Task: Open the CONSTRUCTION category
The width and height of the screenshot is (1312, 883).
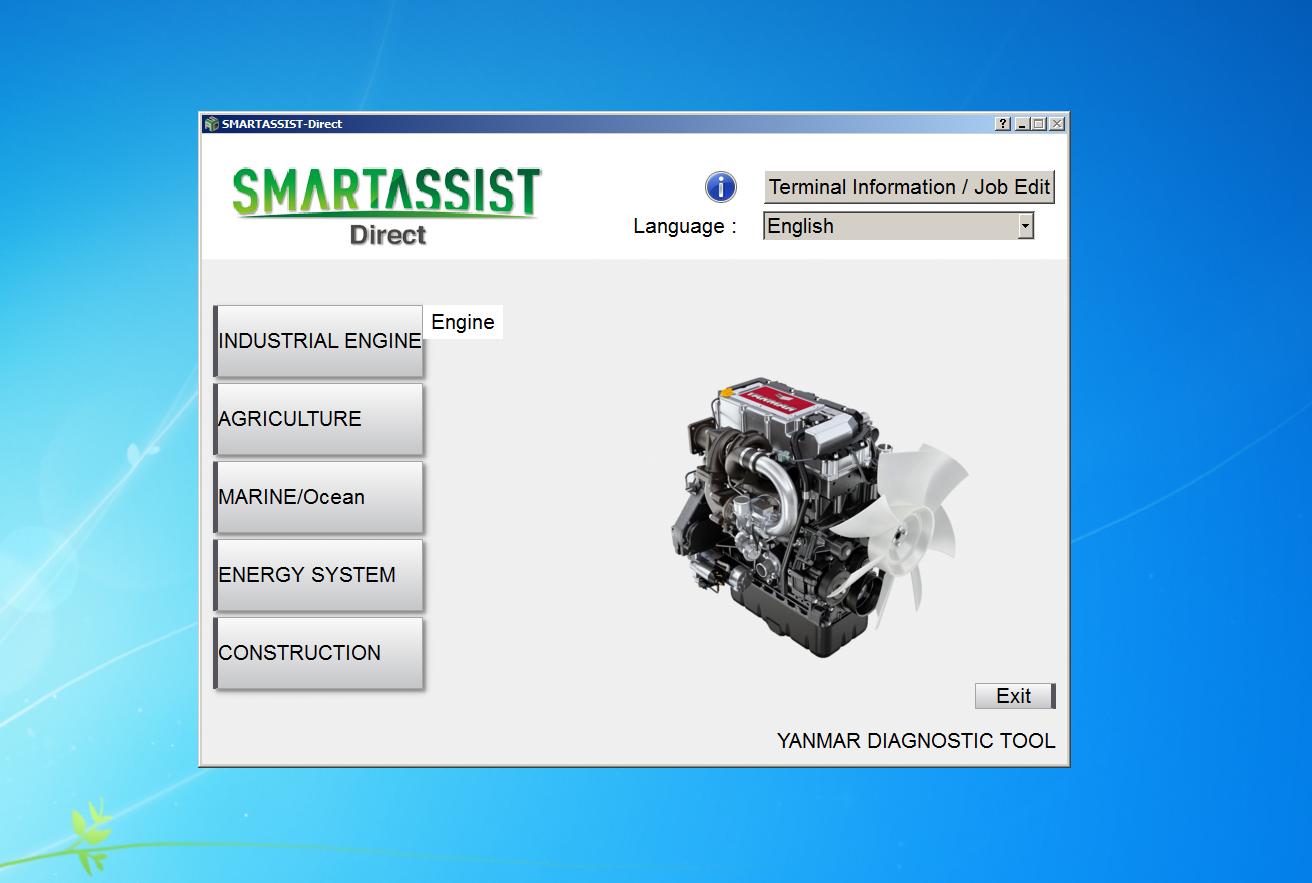Action: (318, 652)
